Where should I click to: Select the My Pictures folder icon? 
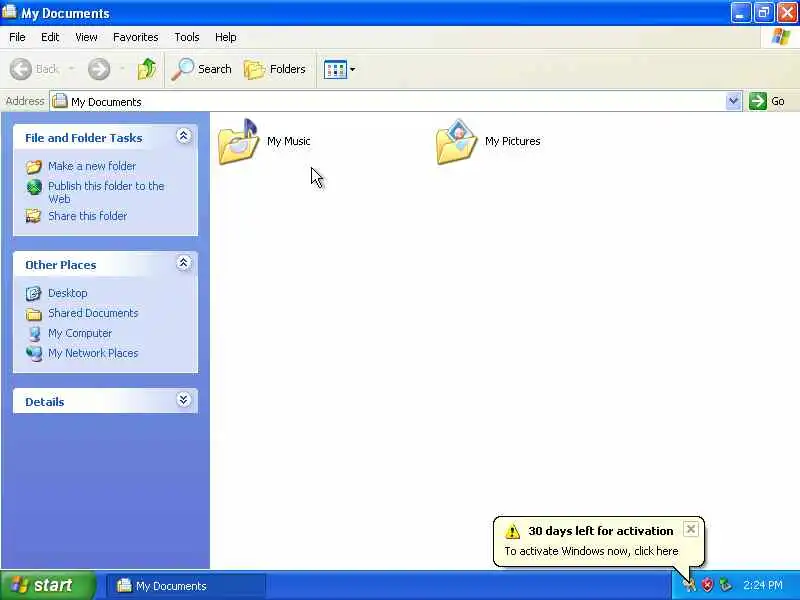457,142
